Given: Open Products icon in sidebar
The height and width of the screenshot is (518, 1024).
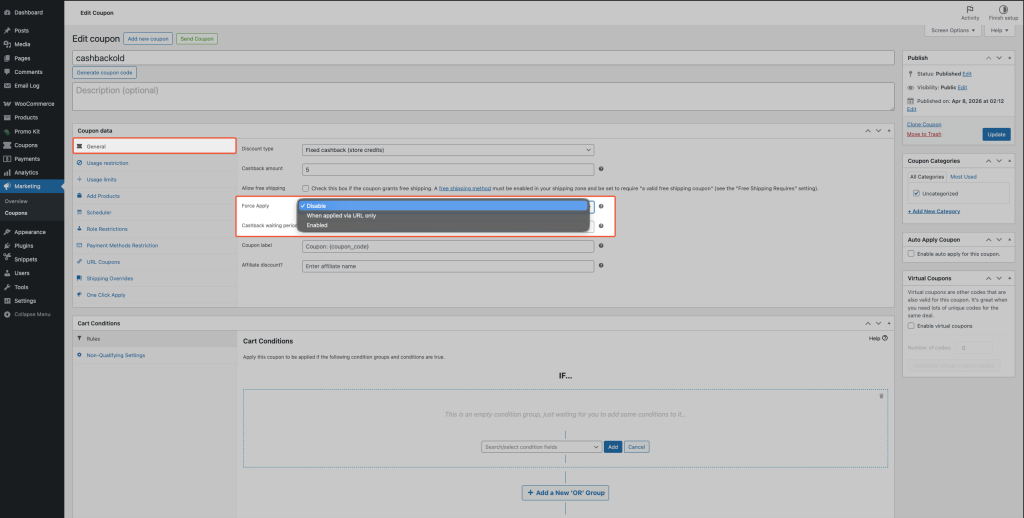Looking at the screenshot, I should tap(7, 118).
